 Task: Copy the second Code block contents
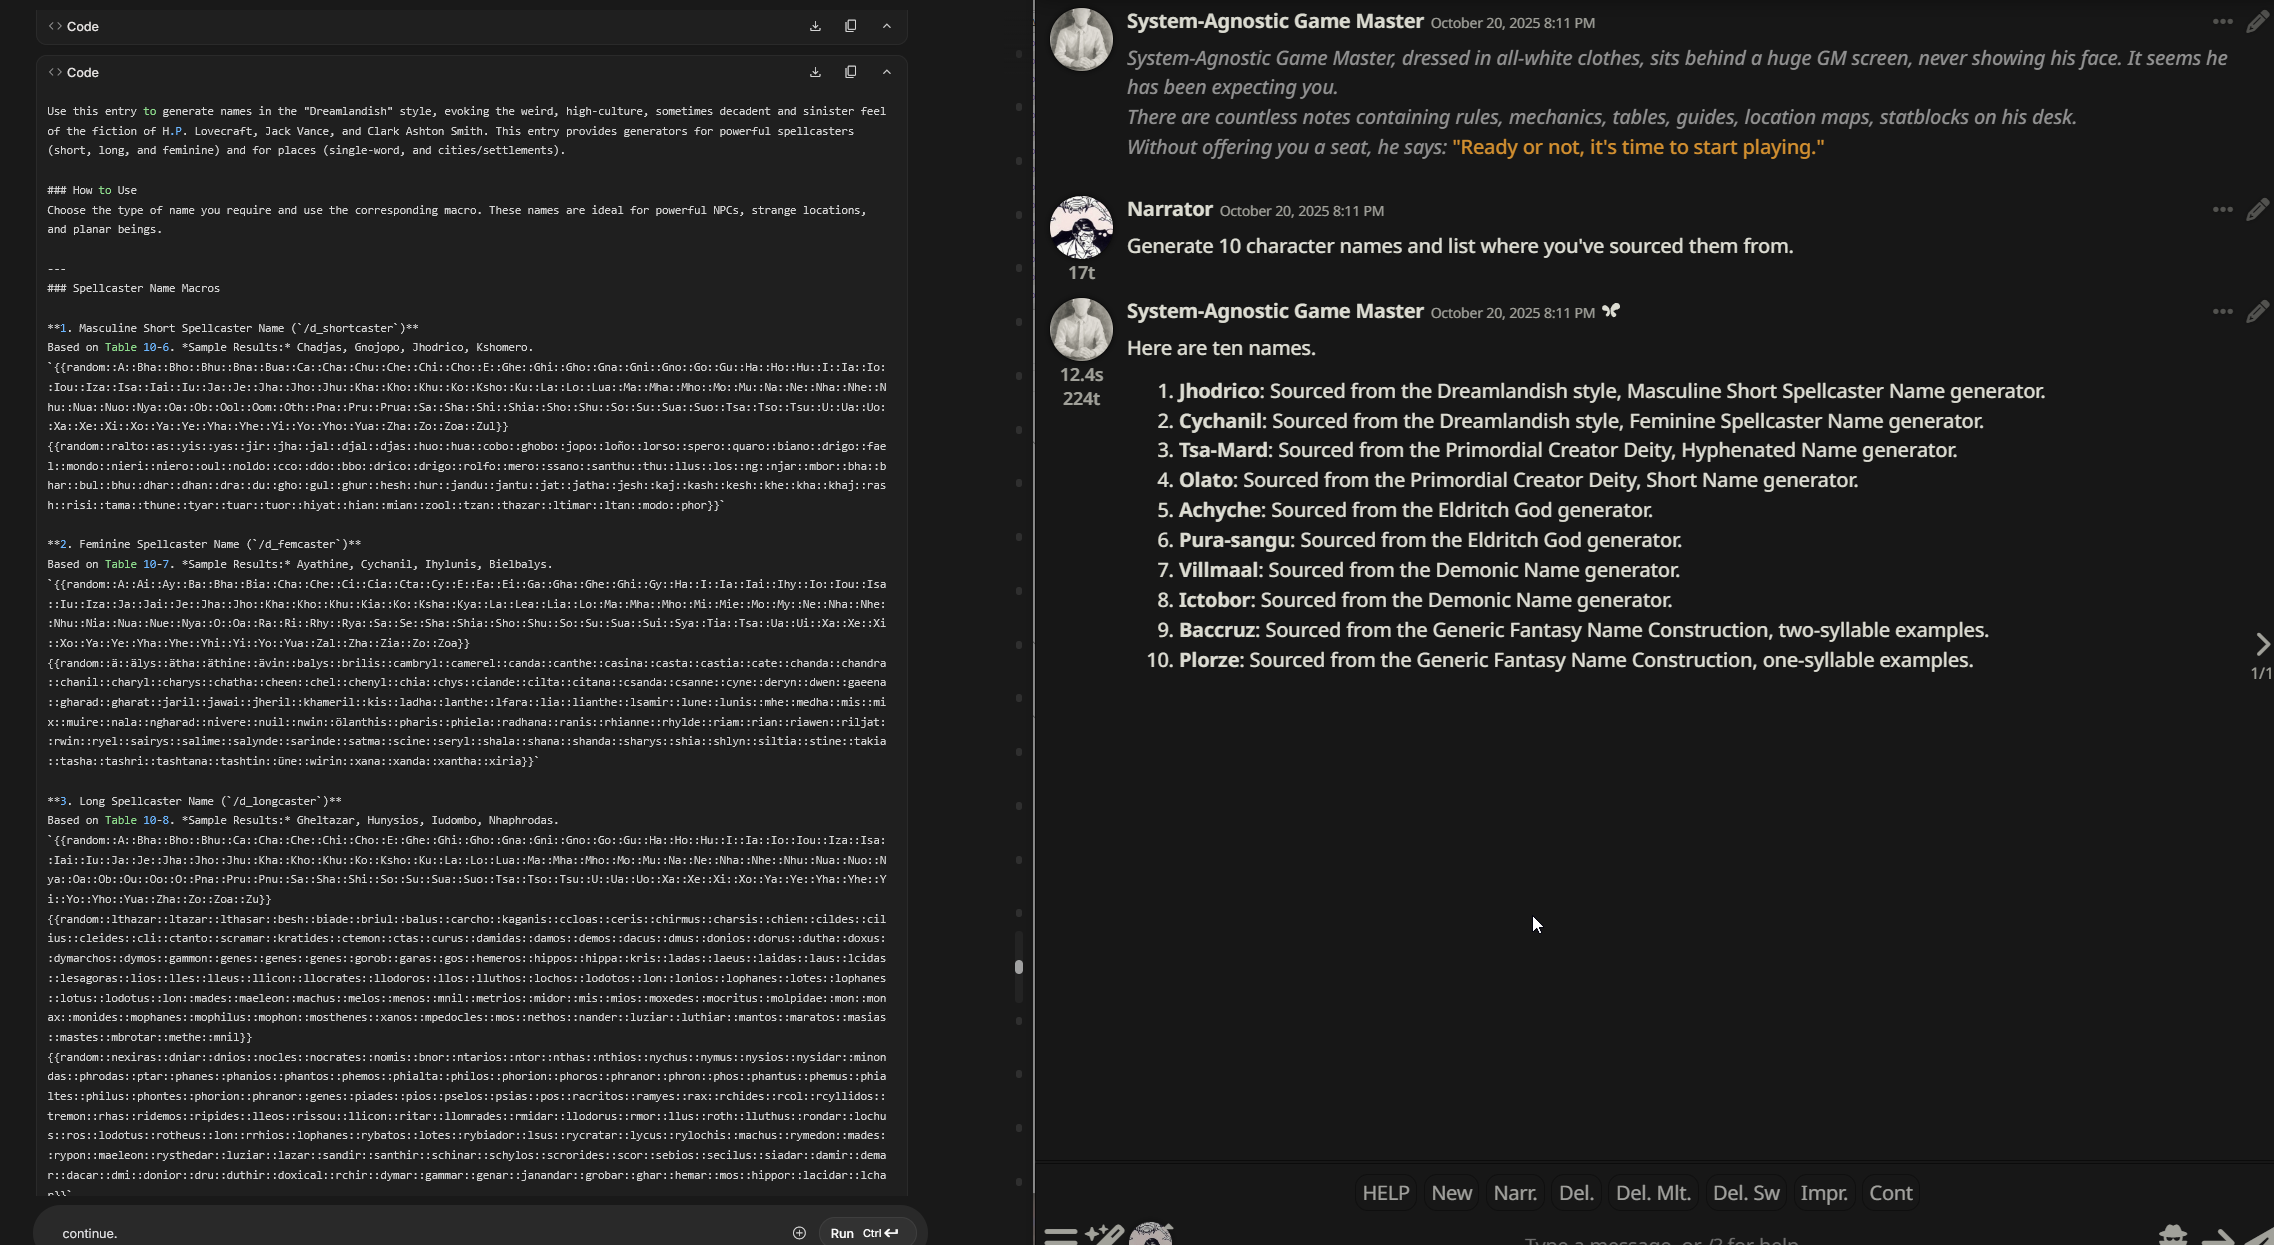(850, 72)
